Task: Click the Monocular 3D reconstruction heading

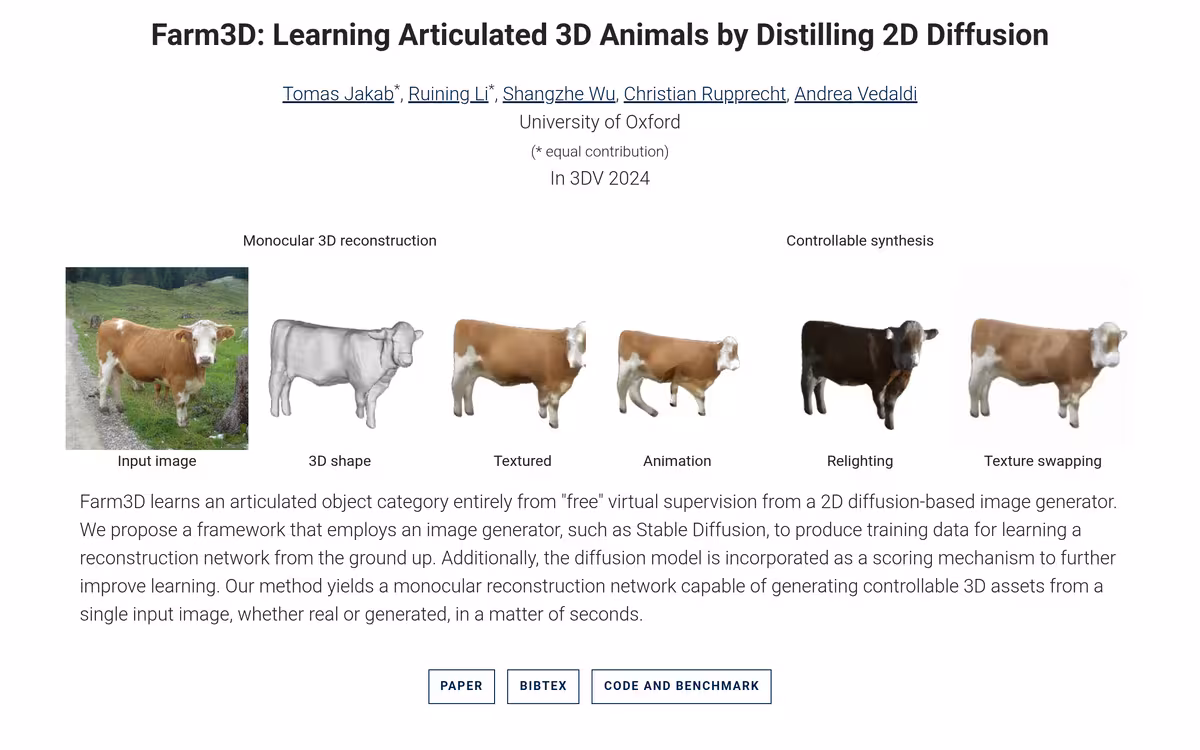Action: pyautogui.click(x=340, y=241)
